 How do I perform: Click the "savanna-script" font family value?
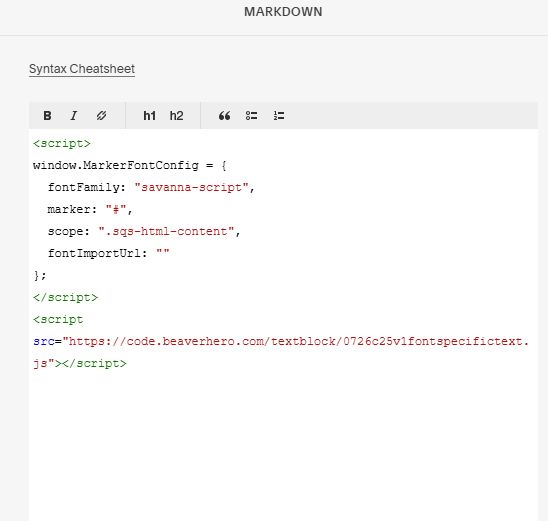pos(192,187)
